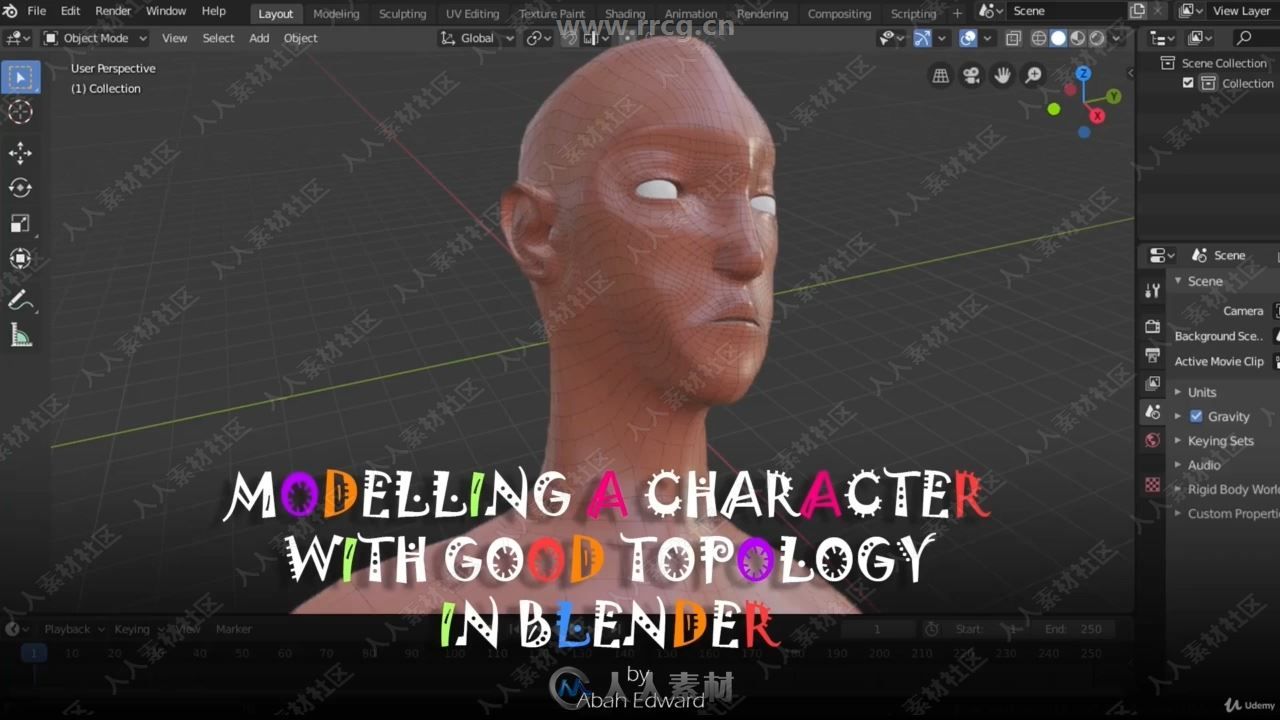
Task: Open the Tool properties tab
Action: pos(1152,290)
